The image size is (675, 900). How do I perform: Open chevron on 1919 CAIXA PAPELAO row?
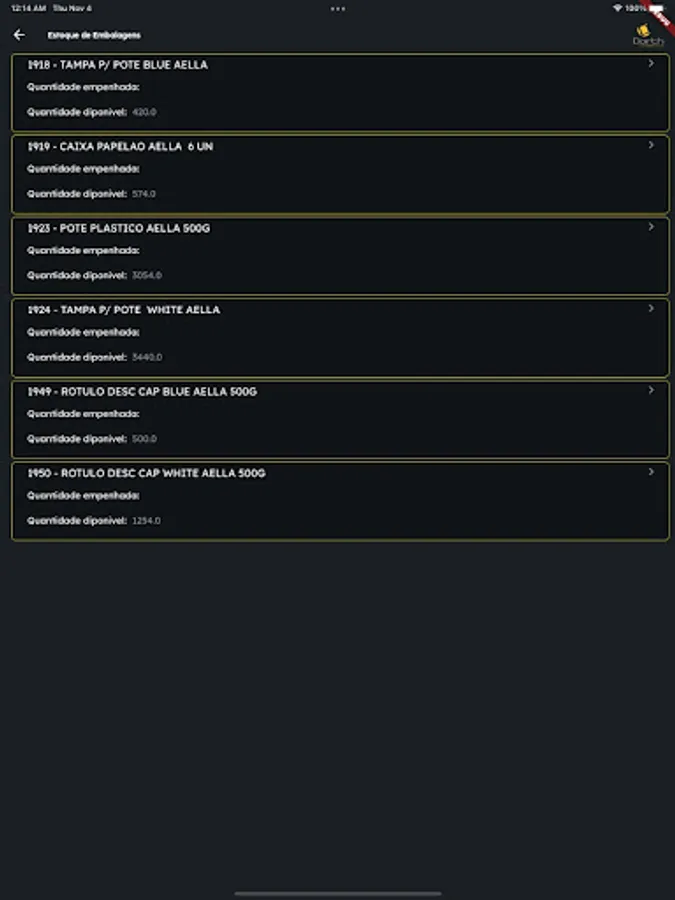coord(651,145)
